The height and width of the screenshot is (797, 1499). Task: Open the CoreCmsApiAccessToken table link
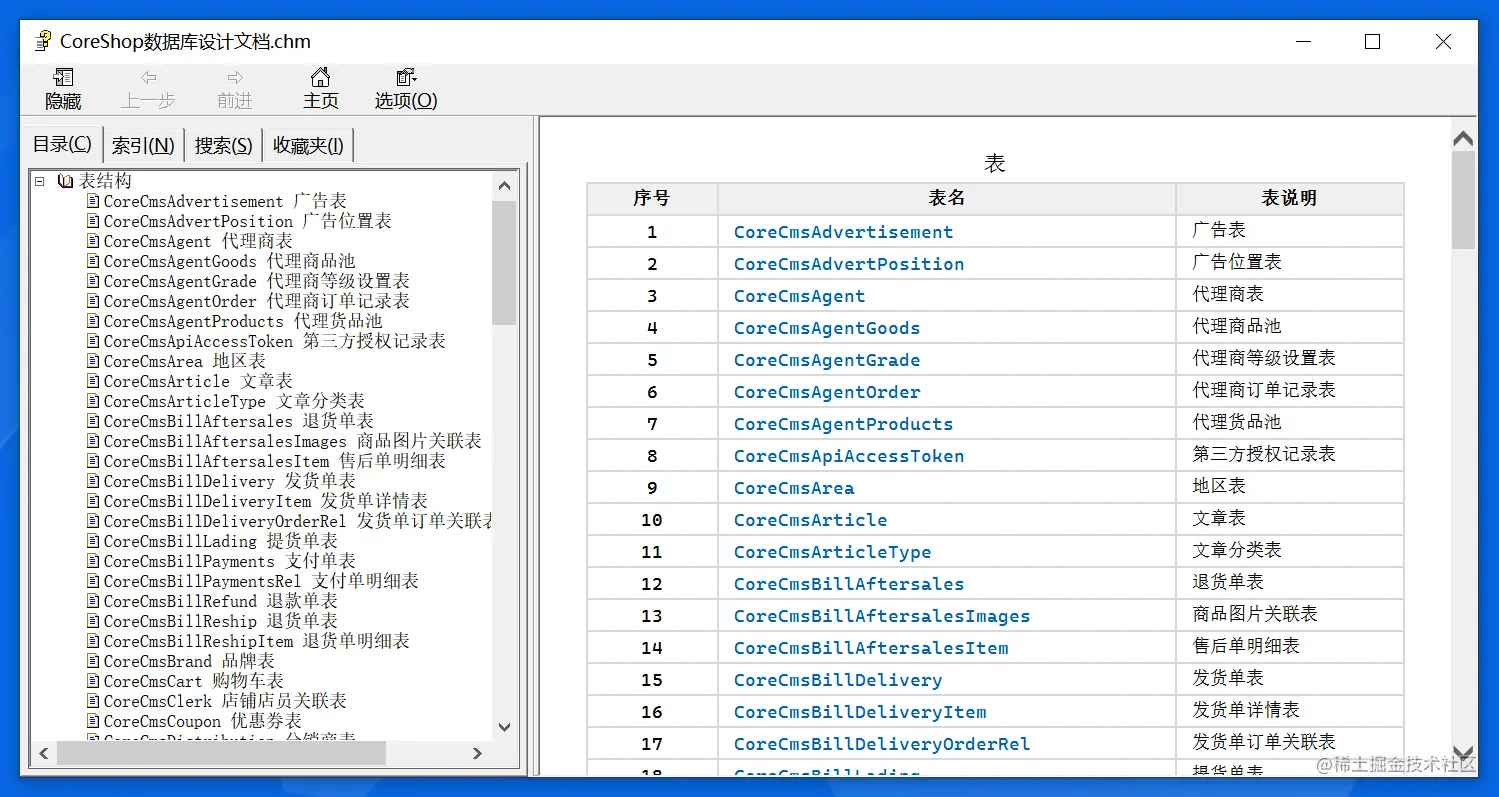[x=849, y=456]
